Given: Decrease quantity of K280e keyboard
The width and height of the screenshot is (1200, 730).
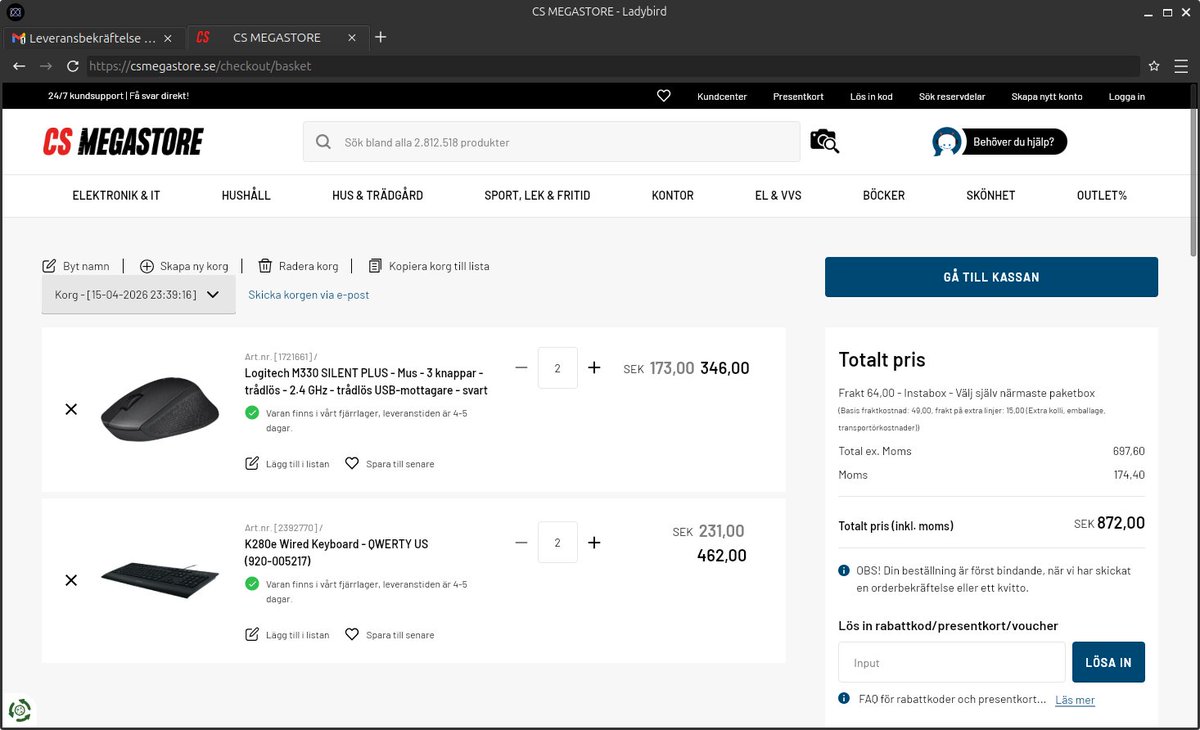Looking at the screenshot, I should click(x=521, y=542).
